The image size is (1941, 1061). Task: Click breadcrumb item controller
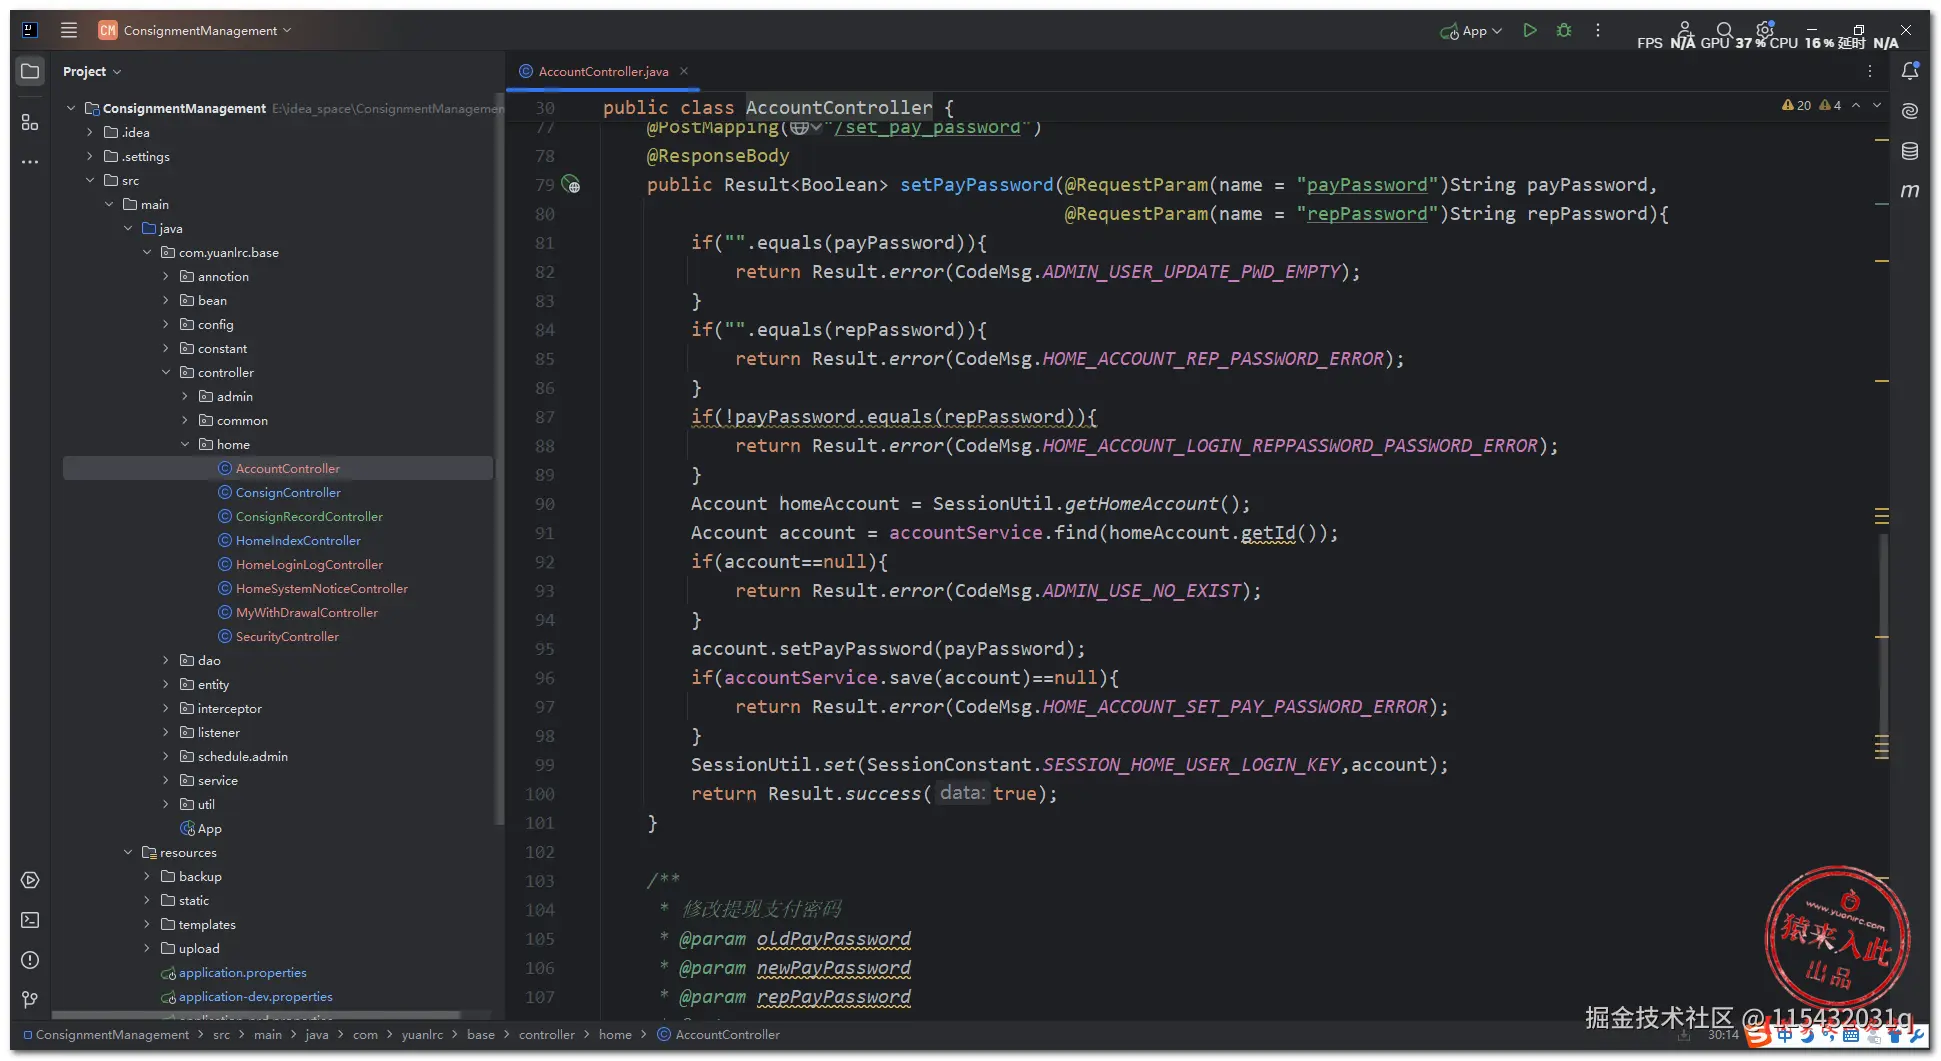[546, 1034]
